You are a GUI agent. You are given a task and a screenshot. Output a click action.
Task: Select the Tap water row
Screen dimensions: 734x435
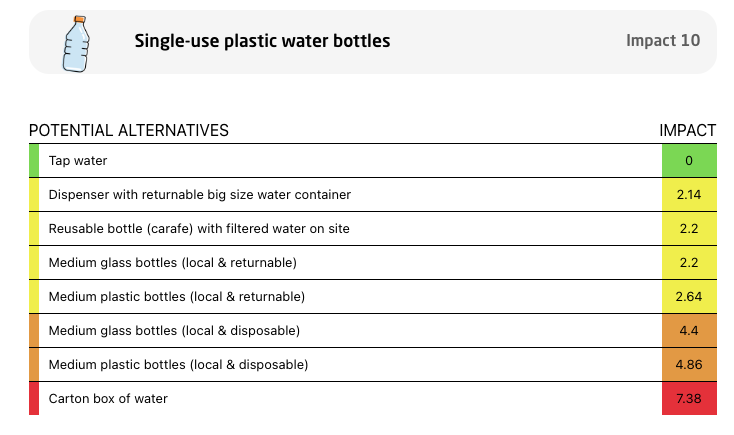(x=373, y=161)
